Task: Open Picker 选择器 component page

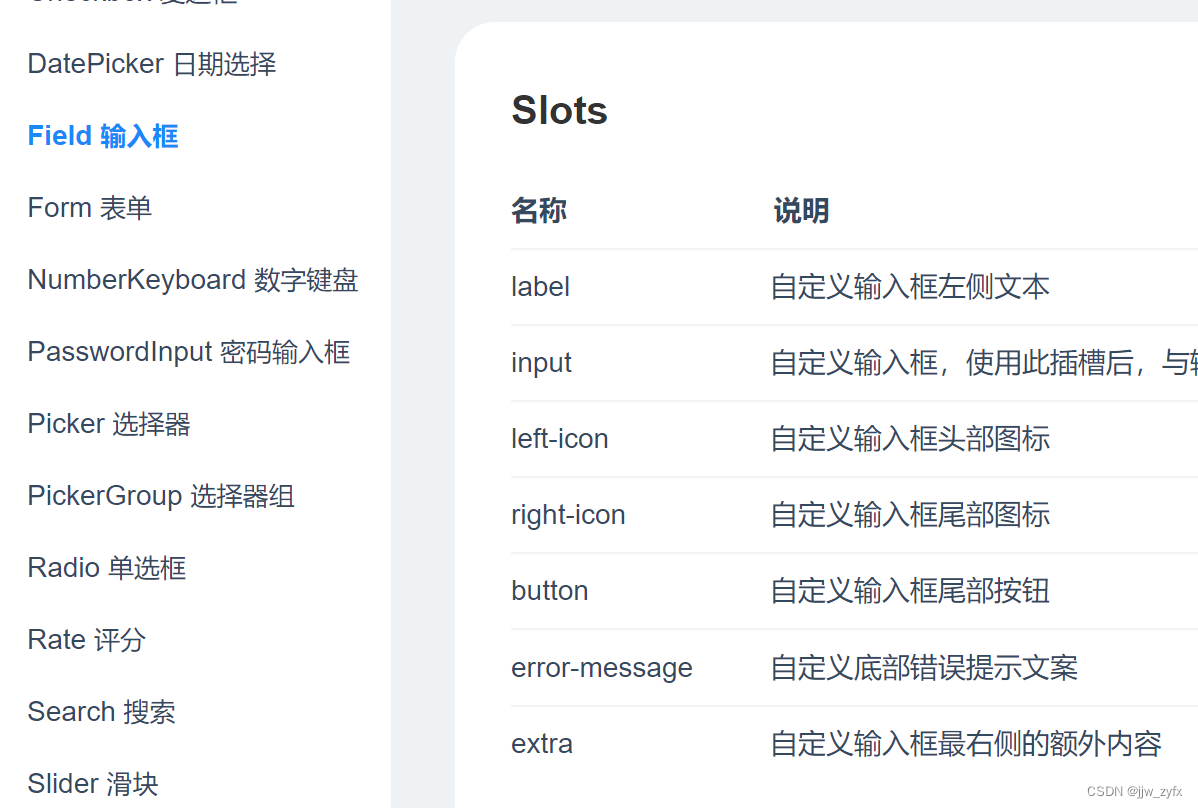Action: (108, 423)
